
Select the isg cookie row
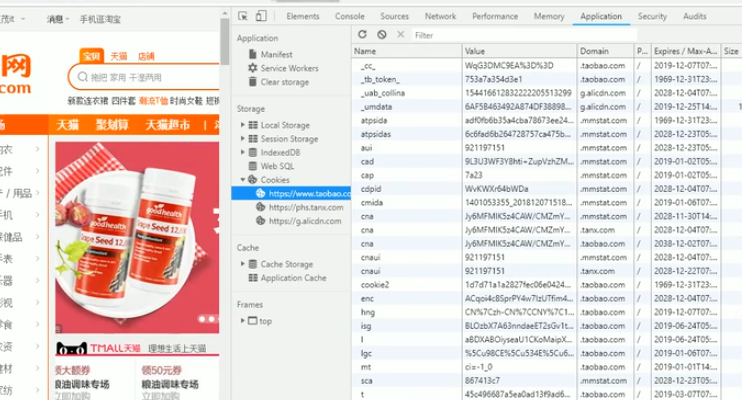click(547, 326)
